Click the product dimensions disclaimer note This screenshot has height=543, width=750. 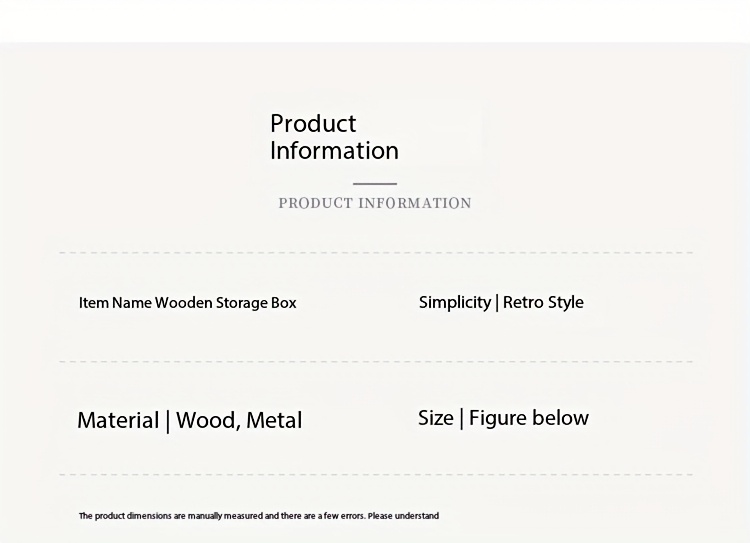(259, 516)
